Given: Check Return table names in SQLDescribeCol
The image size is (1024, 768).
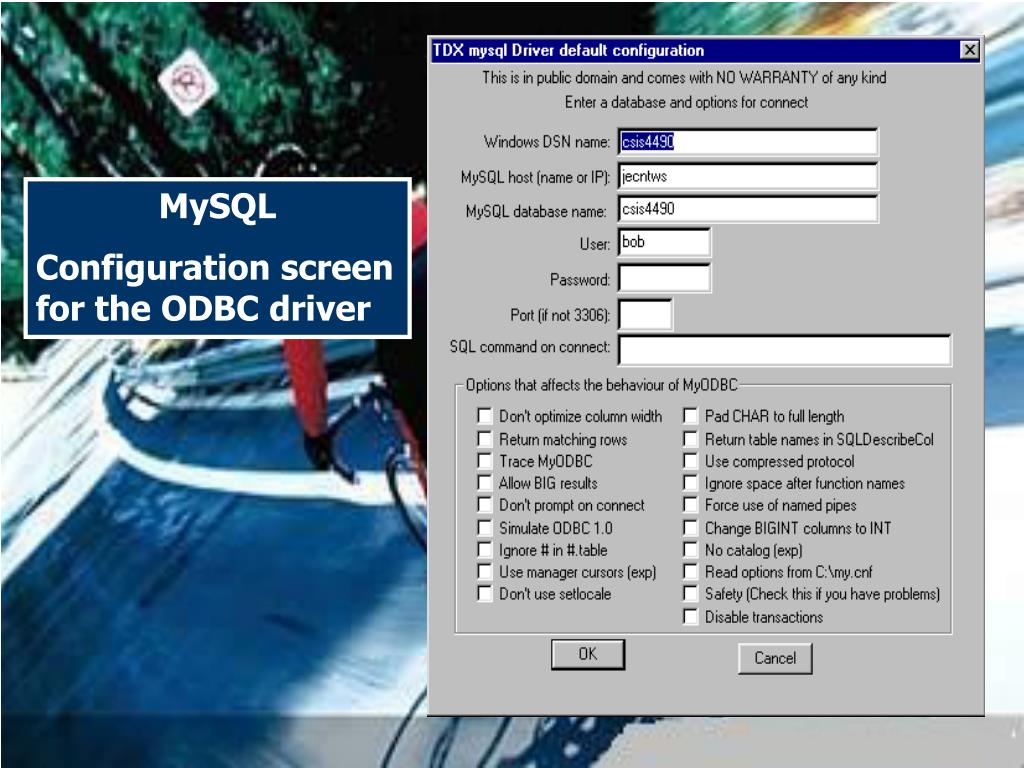Looking at the screenshot, I should click(690, 439).
